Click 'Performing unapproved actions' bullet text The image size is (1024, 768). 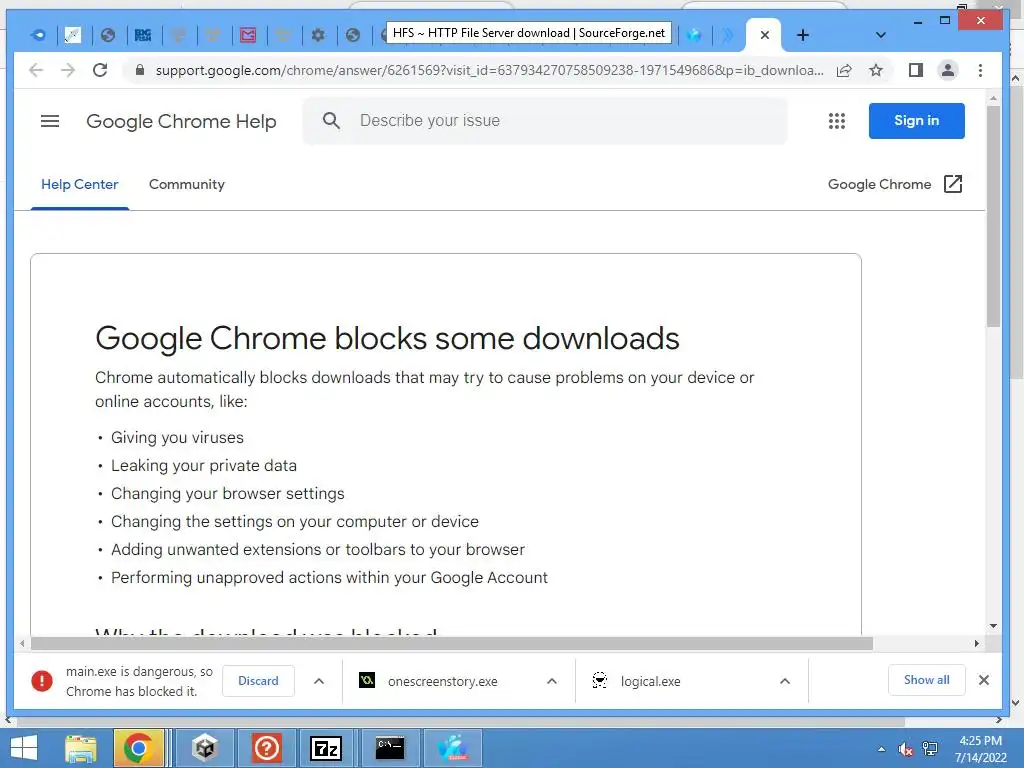(x=329, y=578)
